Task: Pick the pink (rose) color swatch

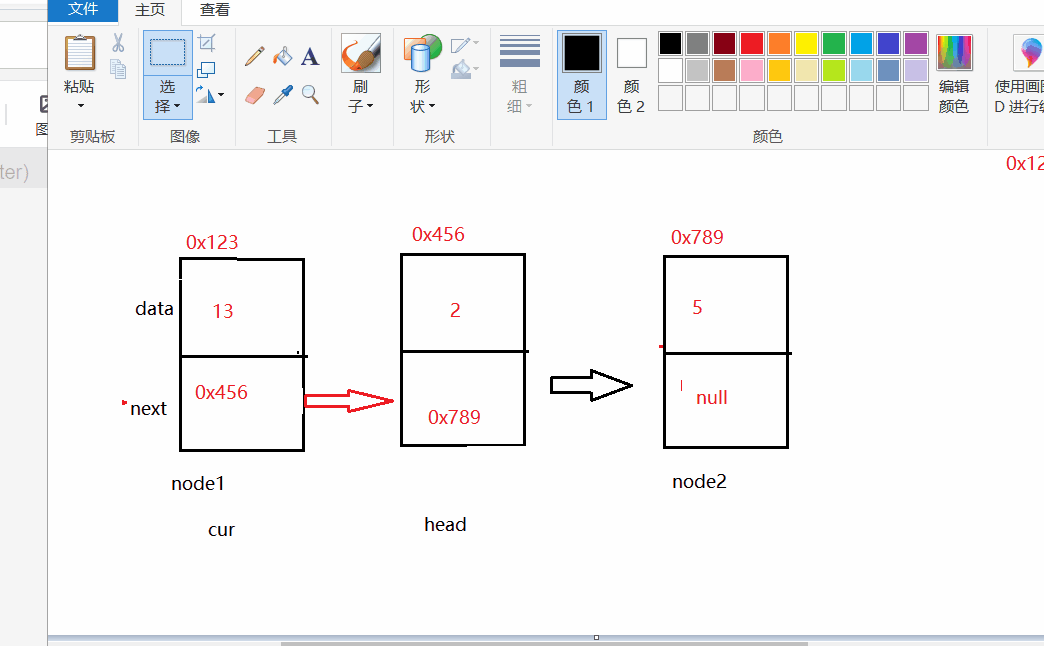Action: pos(752,71)
